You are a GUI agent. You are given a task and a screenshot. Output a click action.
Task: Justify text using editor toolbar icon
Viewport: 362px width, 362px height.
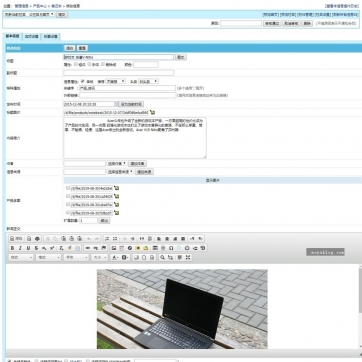[x=183, y=239]
